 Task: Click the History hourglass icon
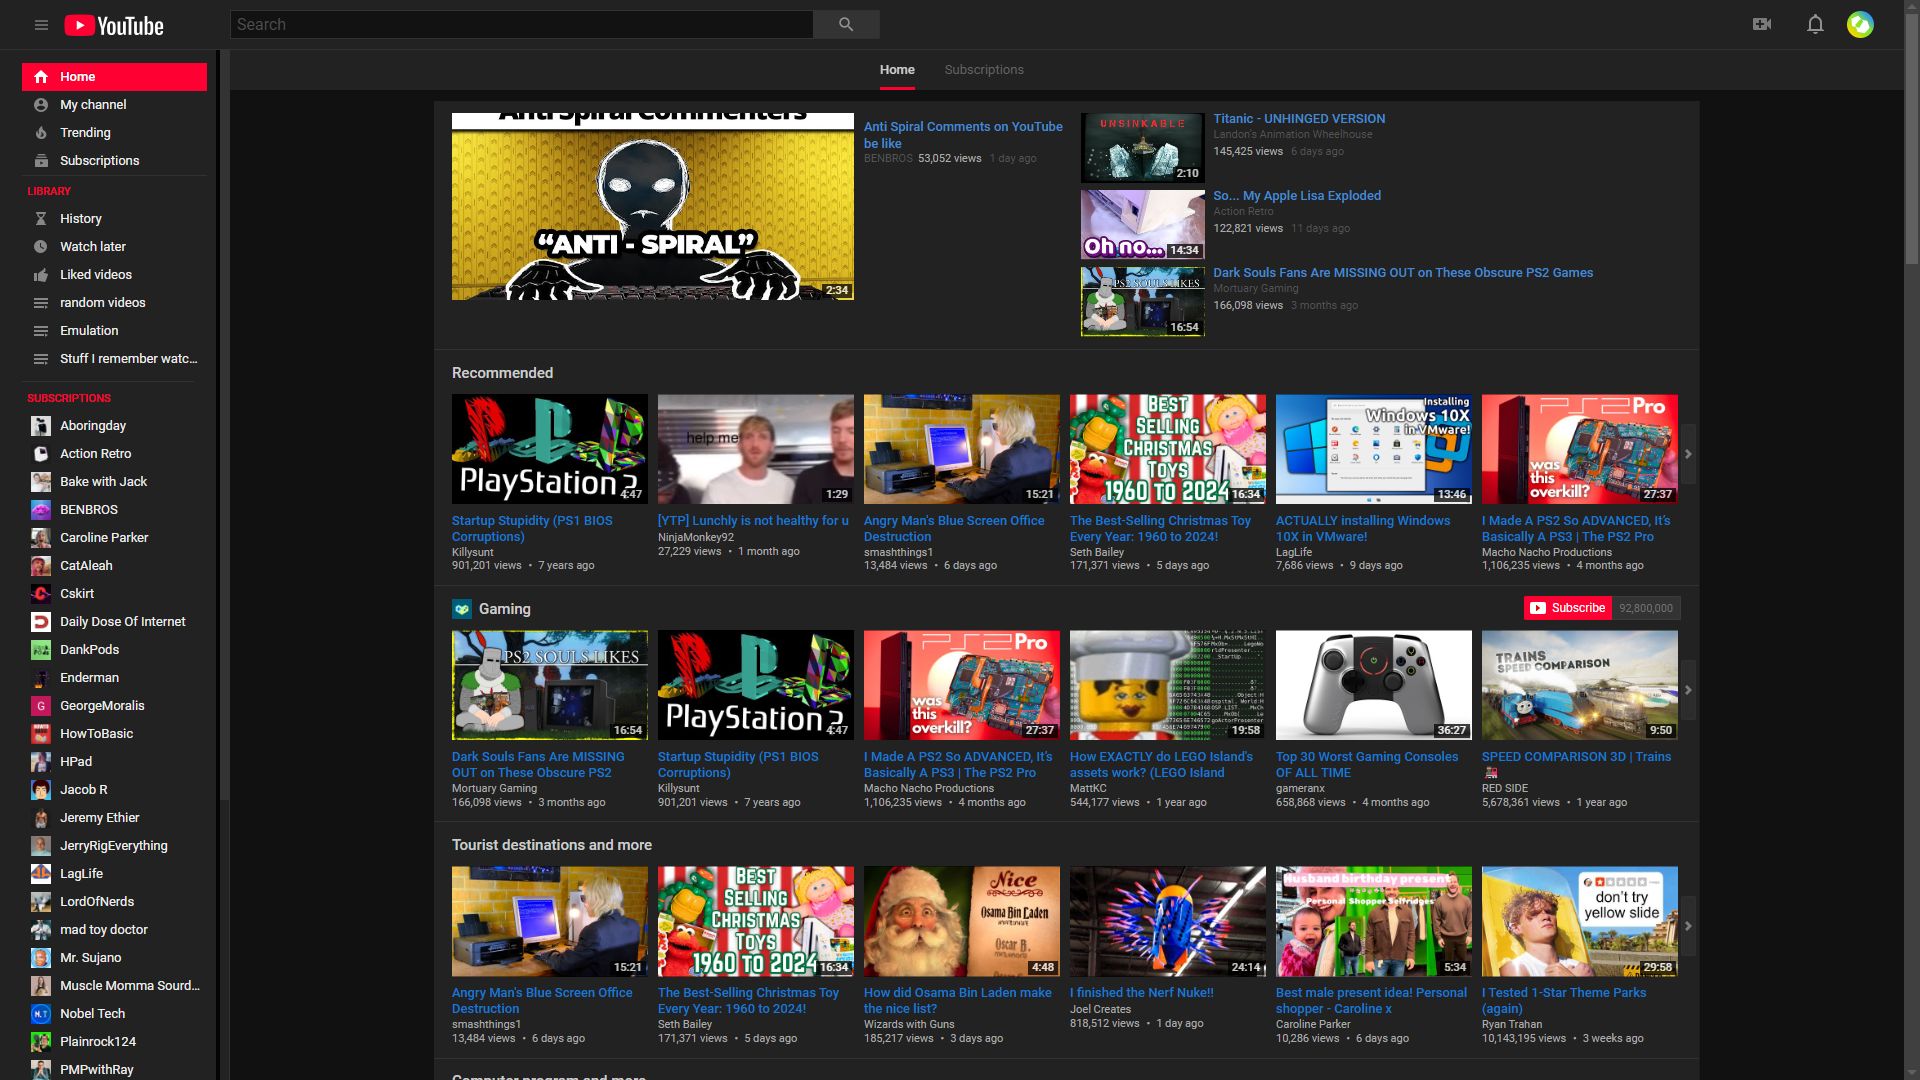click(x=41, y=219)
